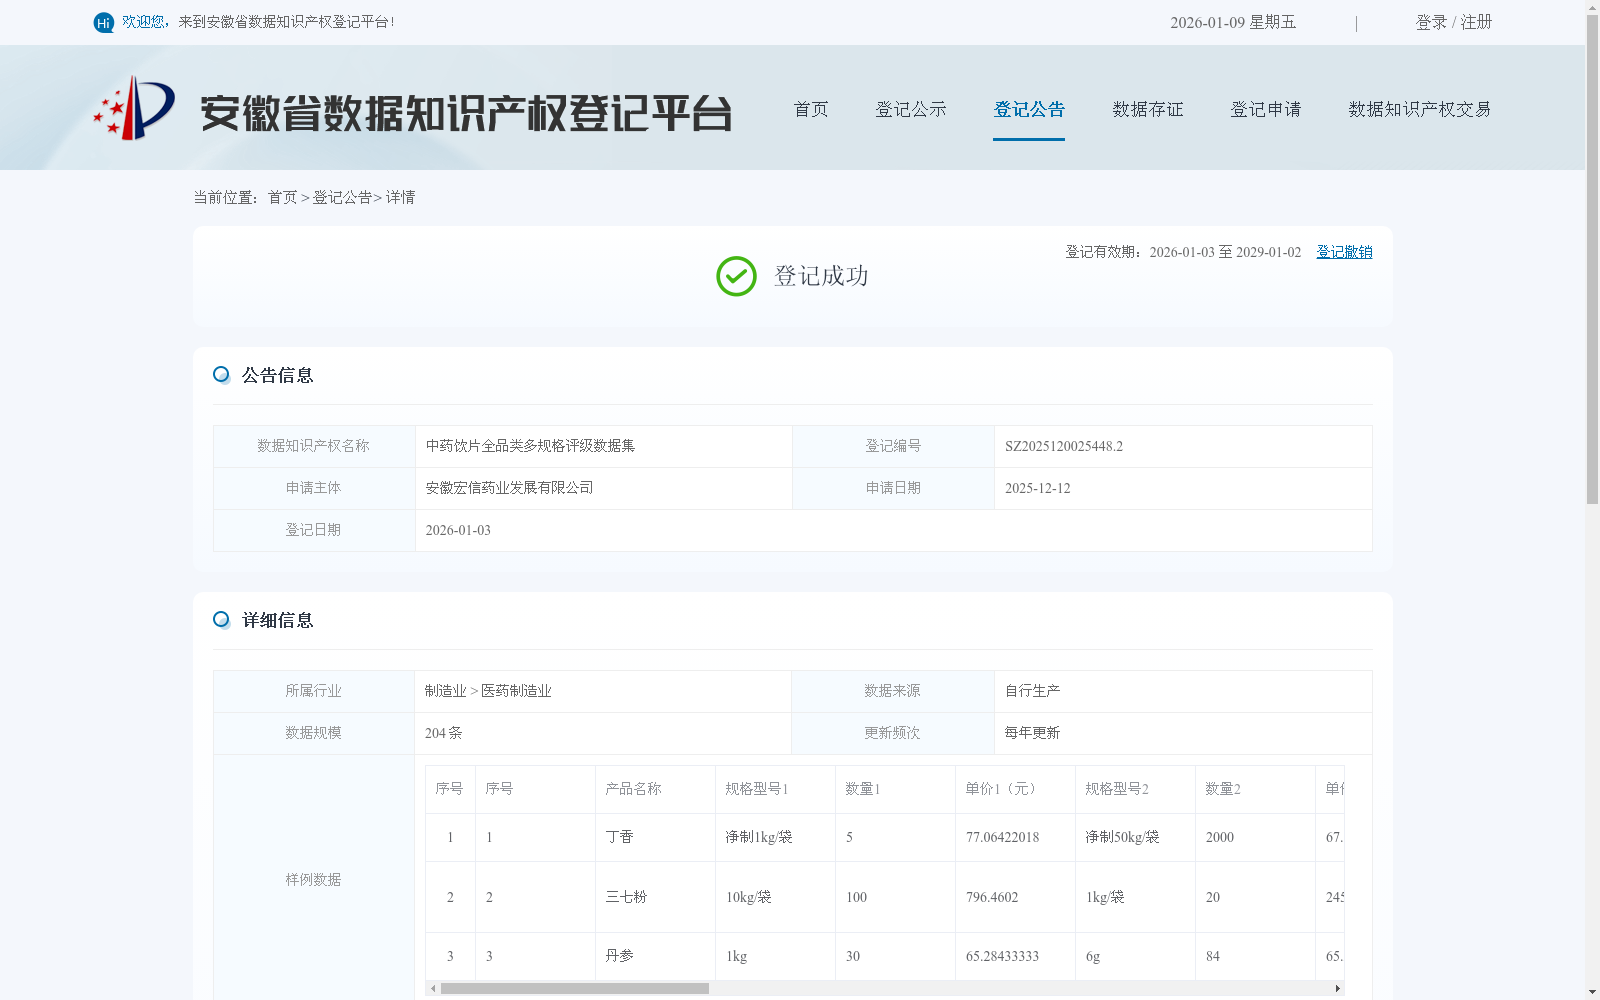Screen dimensions: 1600x1000
Task: Click breadcrumb 首页 link
Action: 282,197
